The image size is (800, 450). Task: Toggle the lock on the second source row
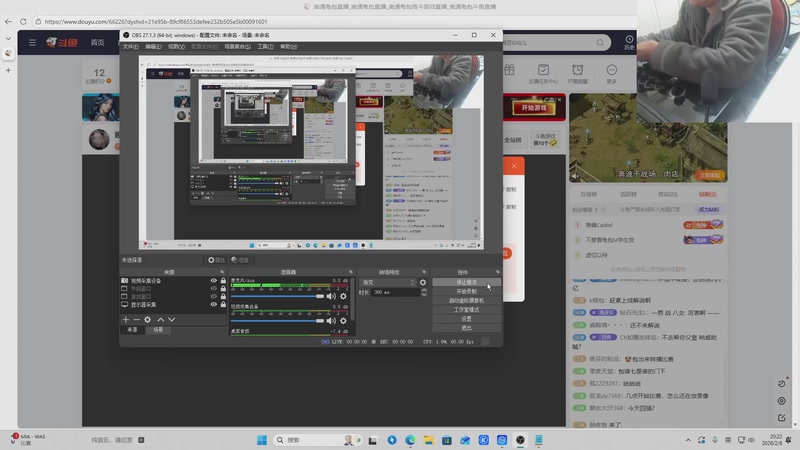[x=223, y=288]
